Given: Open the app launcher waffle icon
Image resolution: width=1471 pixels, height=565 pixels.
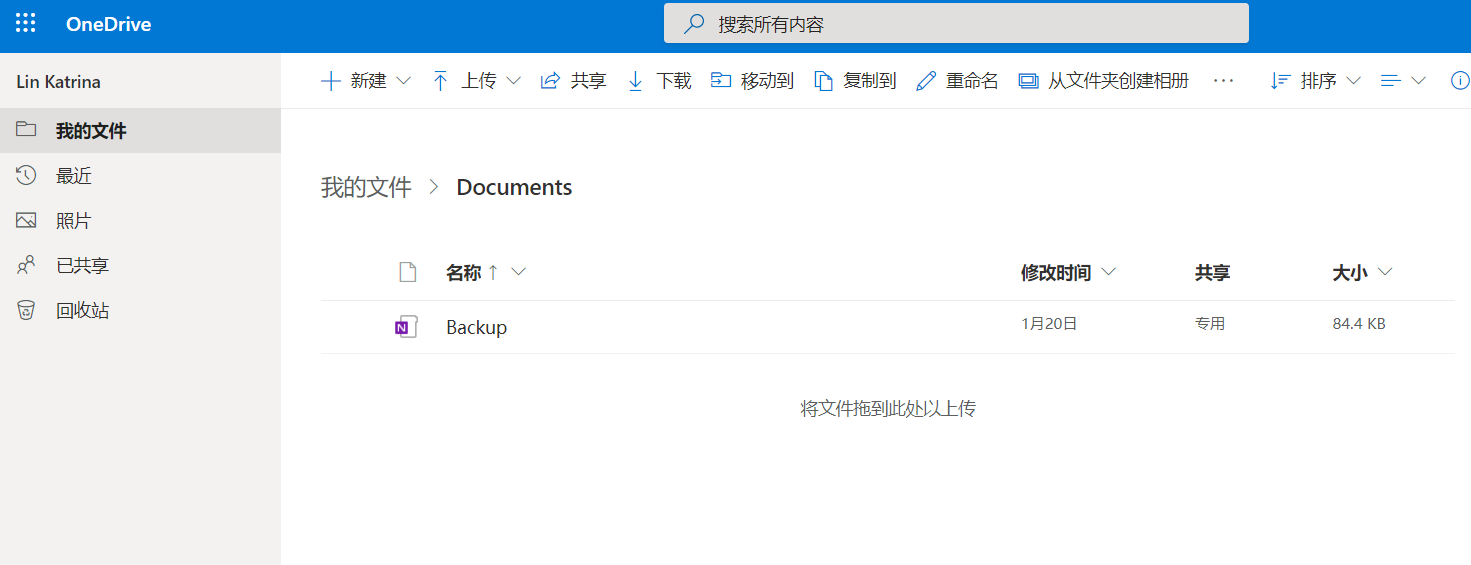Looking at the screenshot, I should point(26,24).
